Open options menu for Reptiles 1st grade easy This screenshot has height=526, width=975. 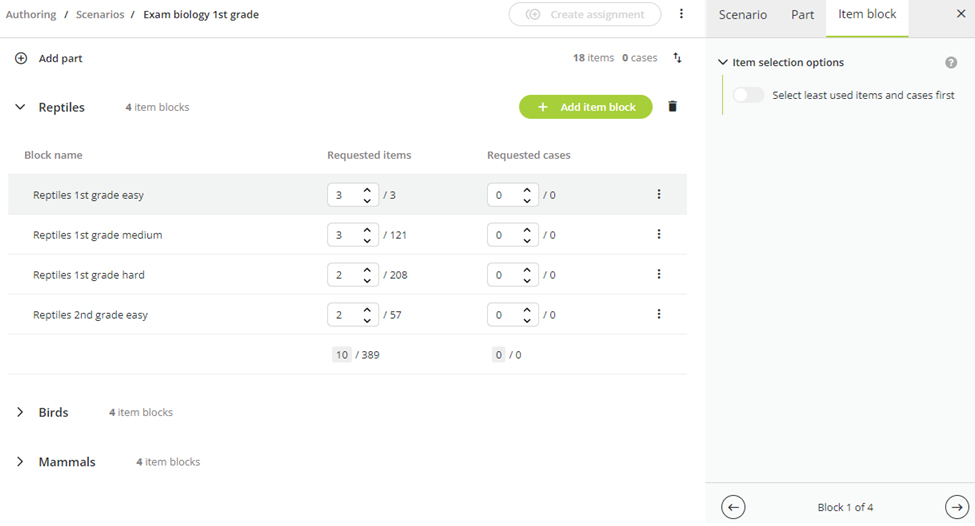(659, 195)
